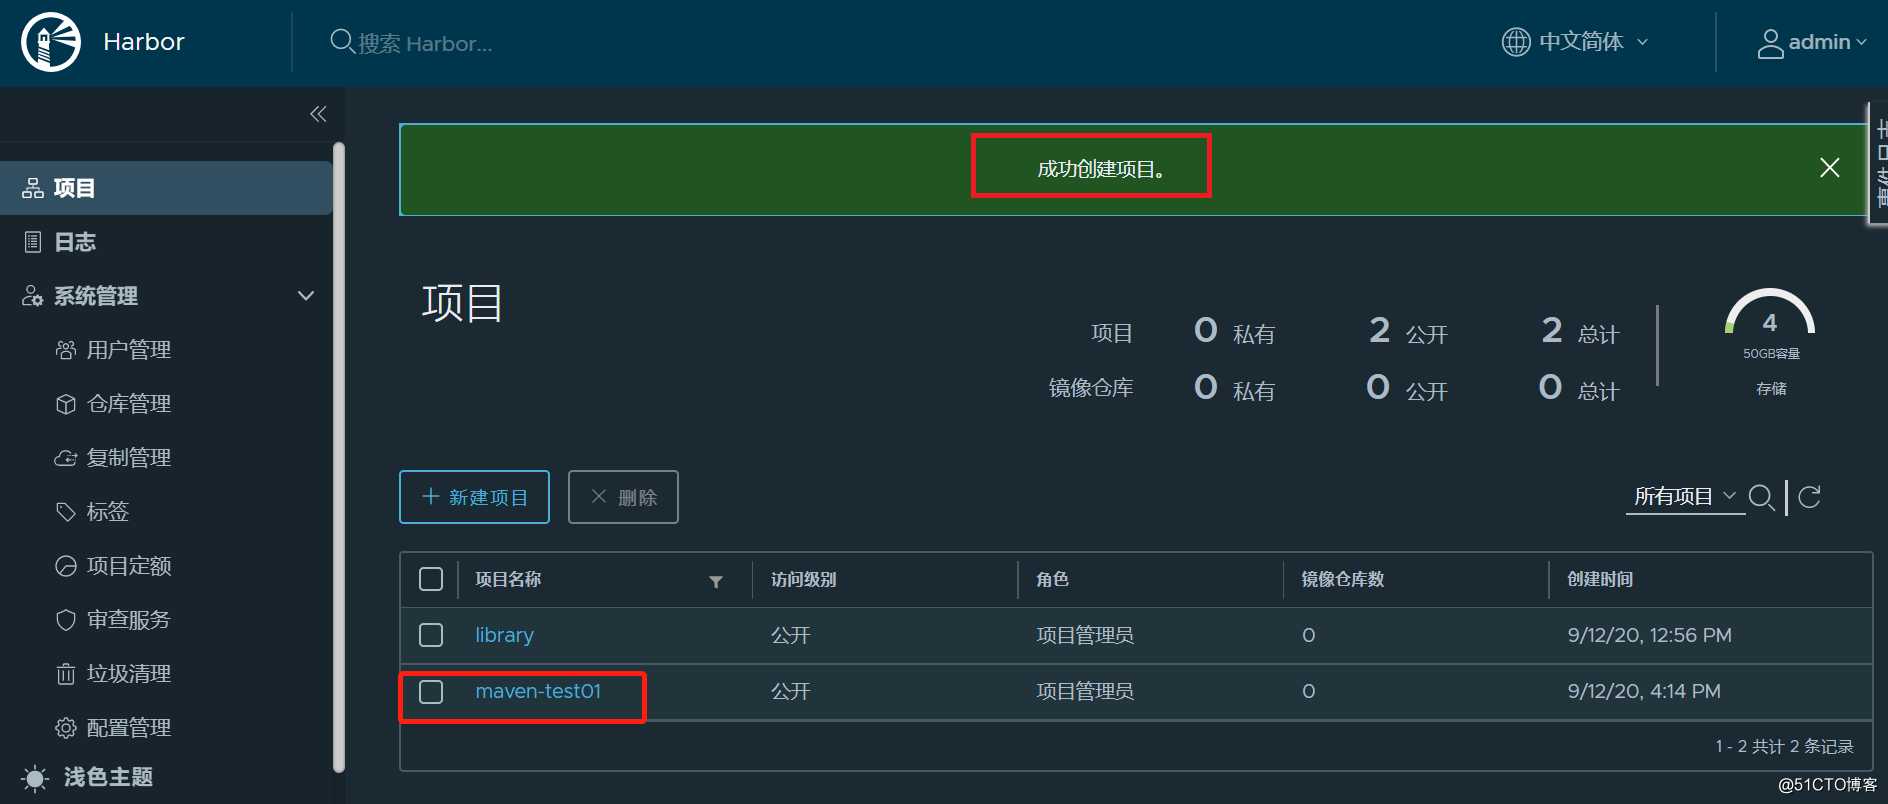This screenshot has width=1888, height=804.
Task: Click 项目管理员 in the library row
Action: pyautogui.click(x=1085, y=635)
